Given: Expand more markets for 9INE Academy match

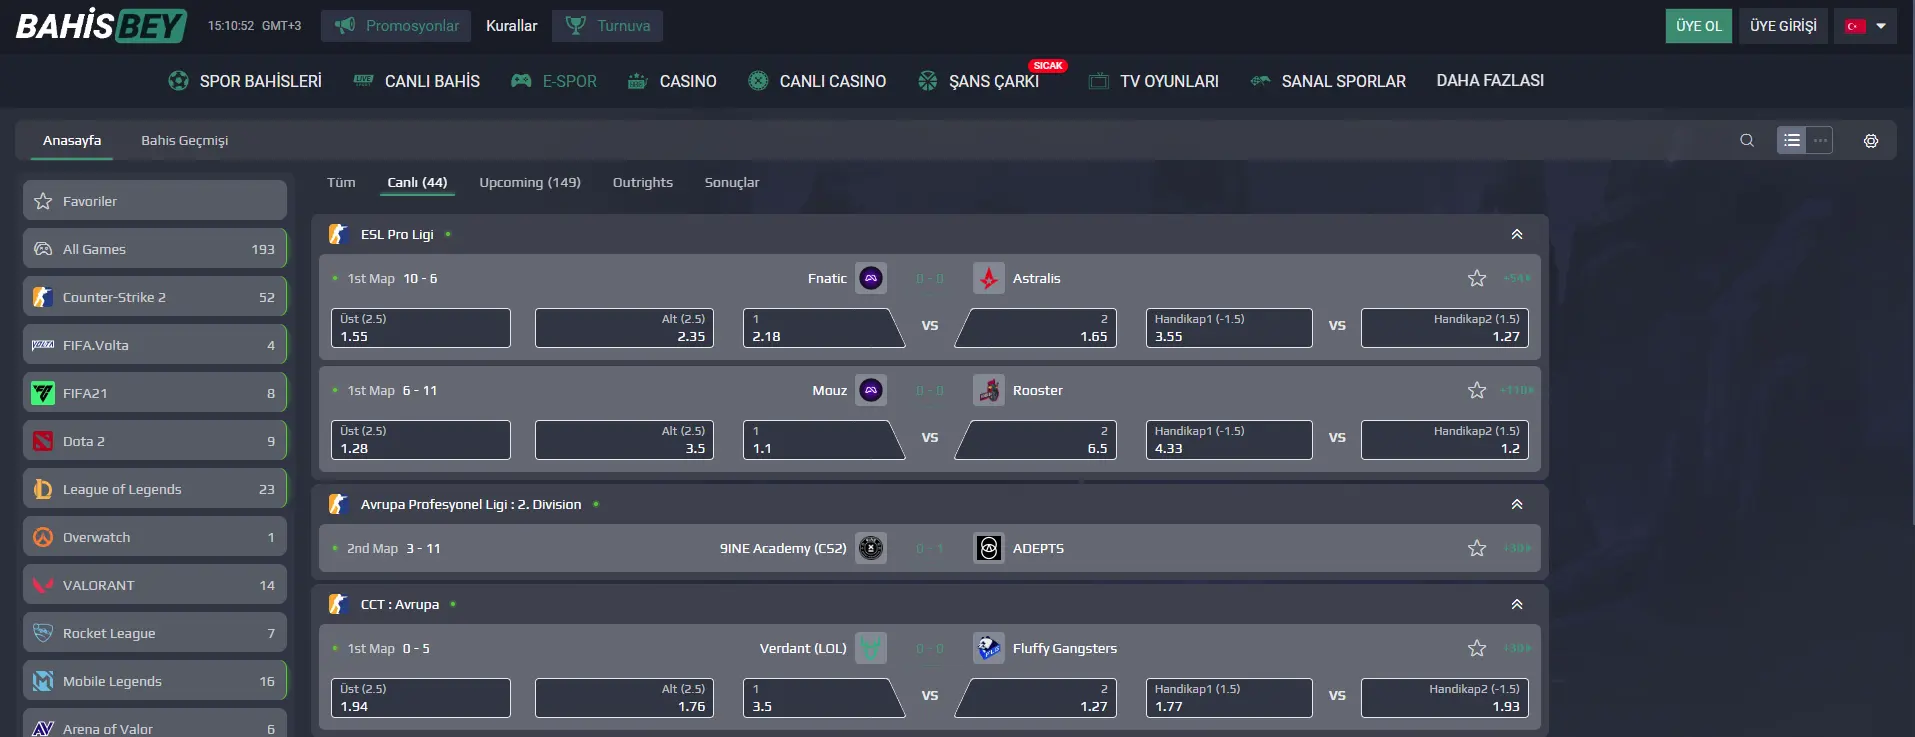Looking at the screenshot, I should point(1517,548).
